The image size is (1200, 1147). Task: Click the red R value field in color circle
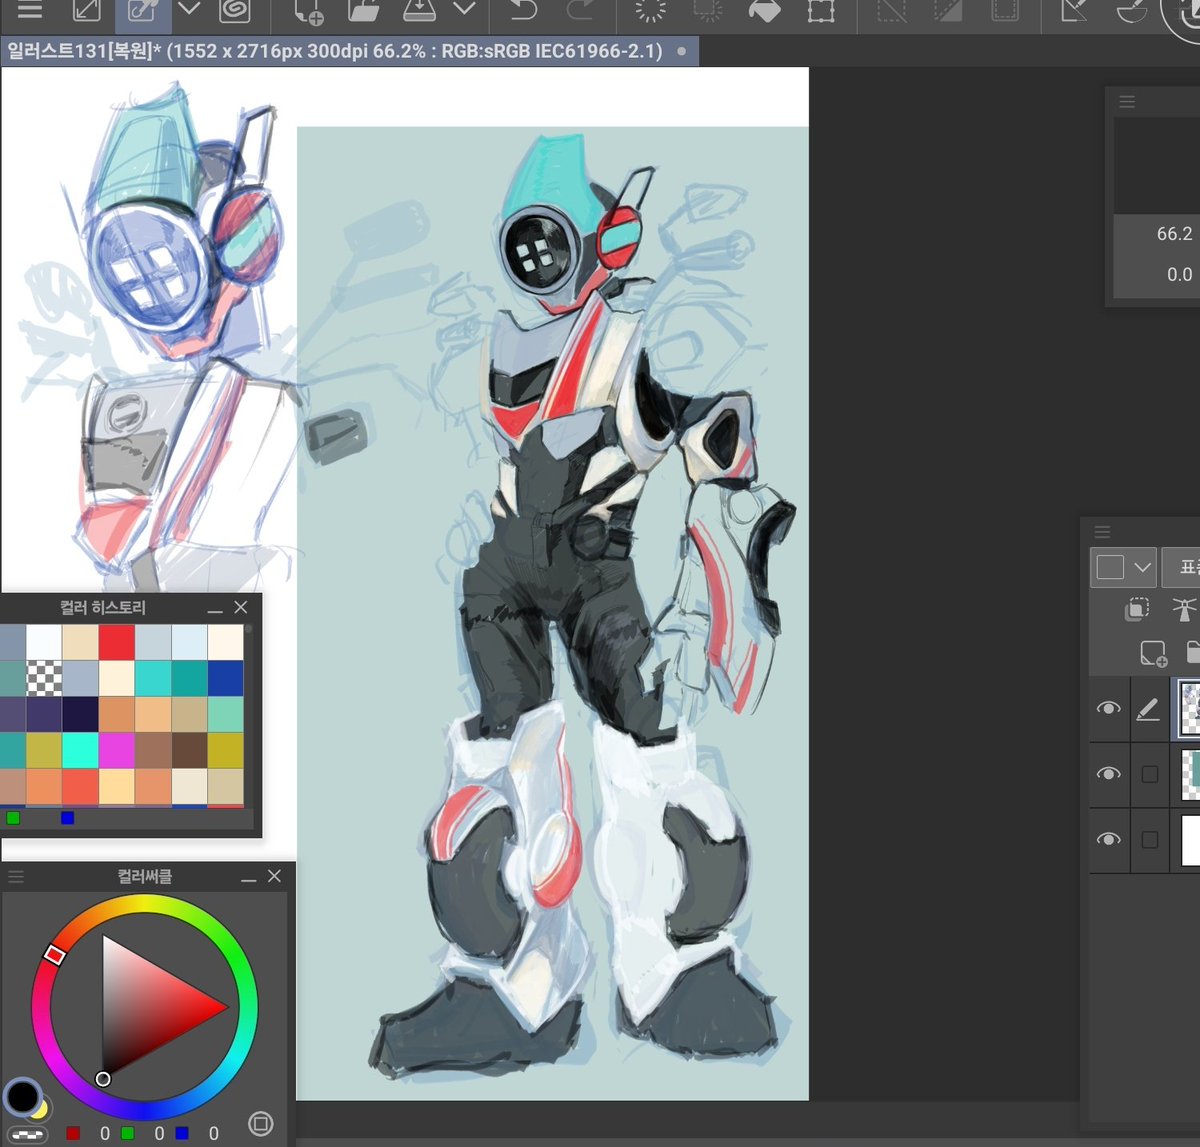[104, 1133]
